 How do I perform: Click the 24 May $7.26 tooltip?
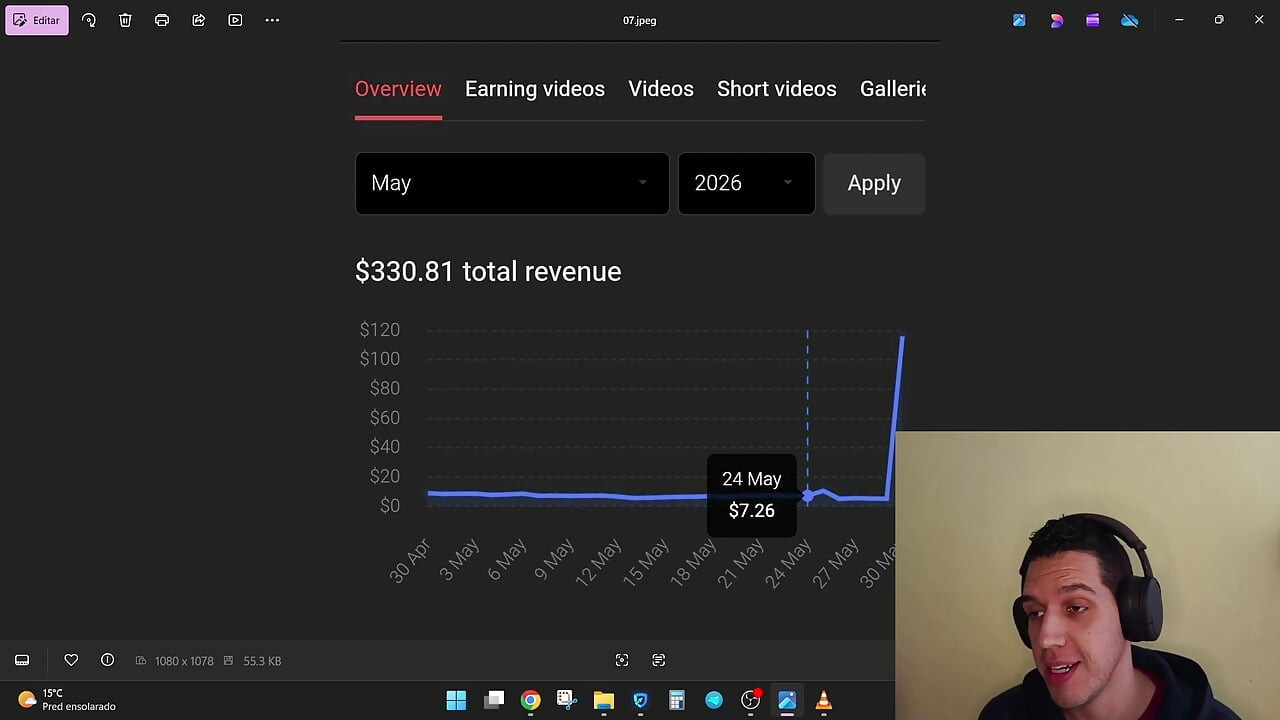click(x=752, y=495)
